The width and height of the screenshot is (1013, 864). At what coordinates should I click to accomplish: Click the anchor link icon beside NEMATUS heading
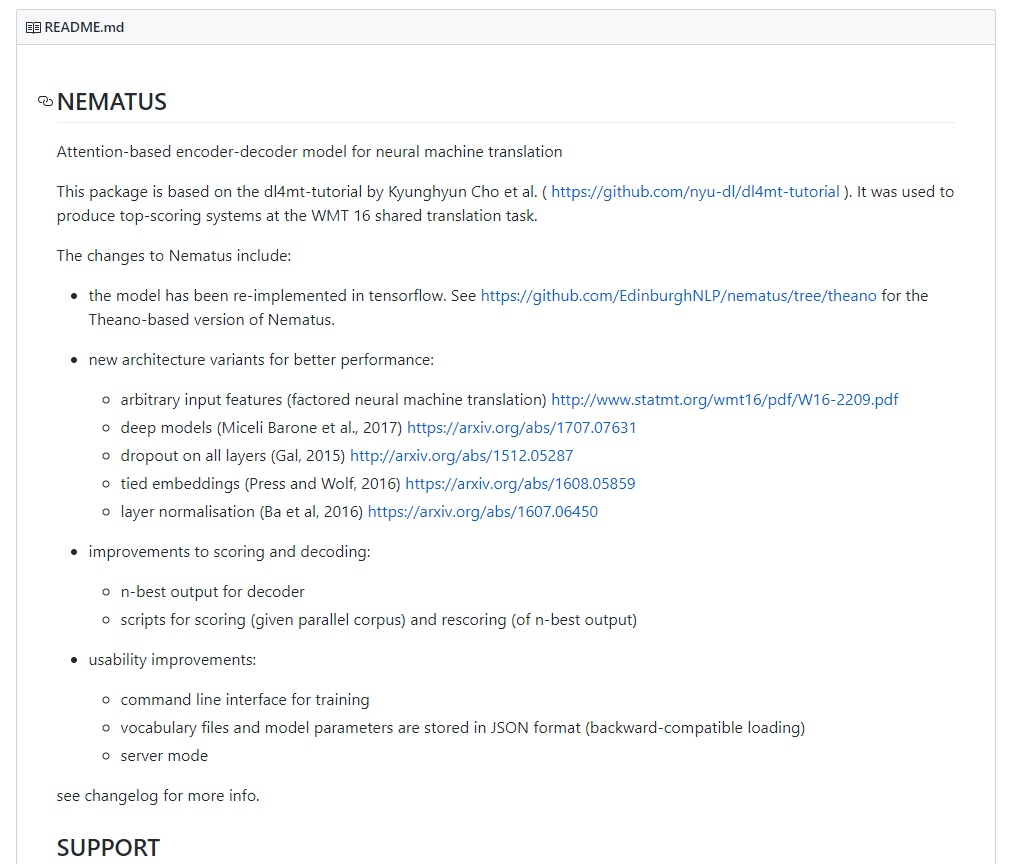45,101
